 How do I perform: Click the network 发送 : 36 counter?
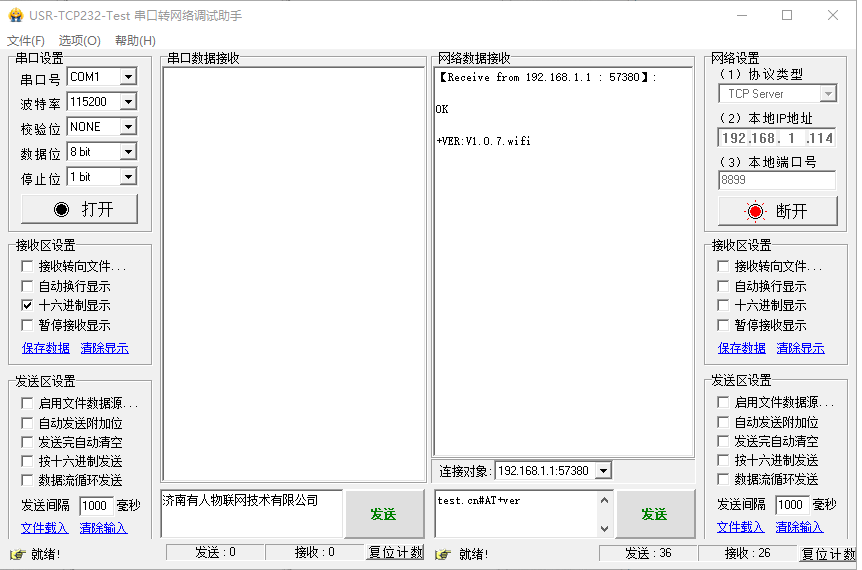coord(648,553)
